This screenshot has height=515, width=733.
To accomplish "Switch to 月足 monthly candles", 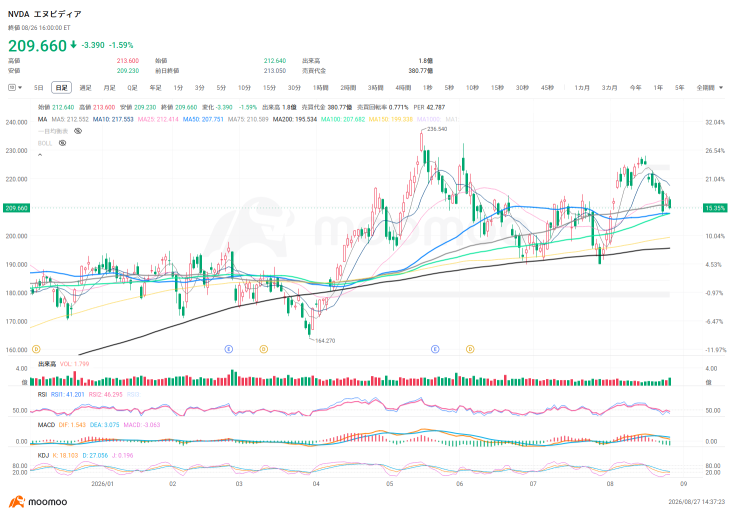I will tap(109, 87).
